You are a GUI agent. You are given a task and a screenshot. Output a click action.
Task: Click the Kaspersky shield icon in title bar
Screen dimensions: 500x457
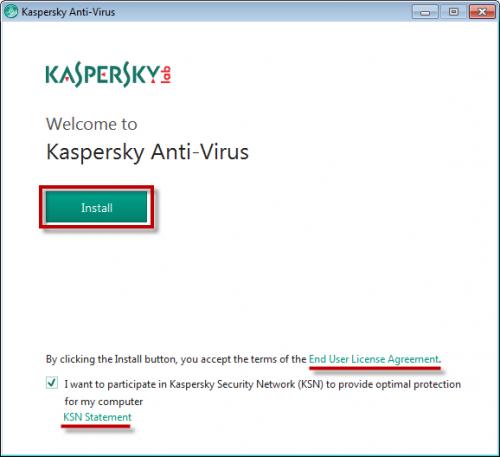pos(11,12)
